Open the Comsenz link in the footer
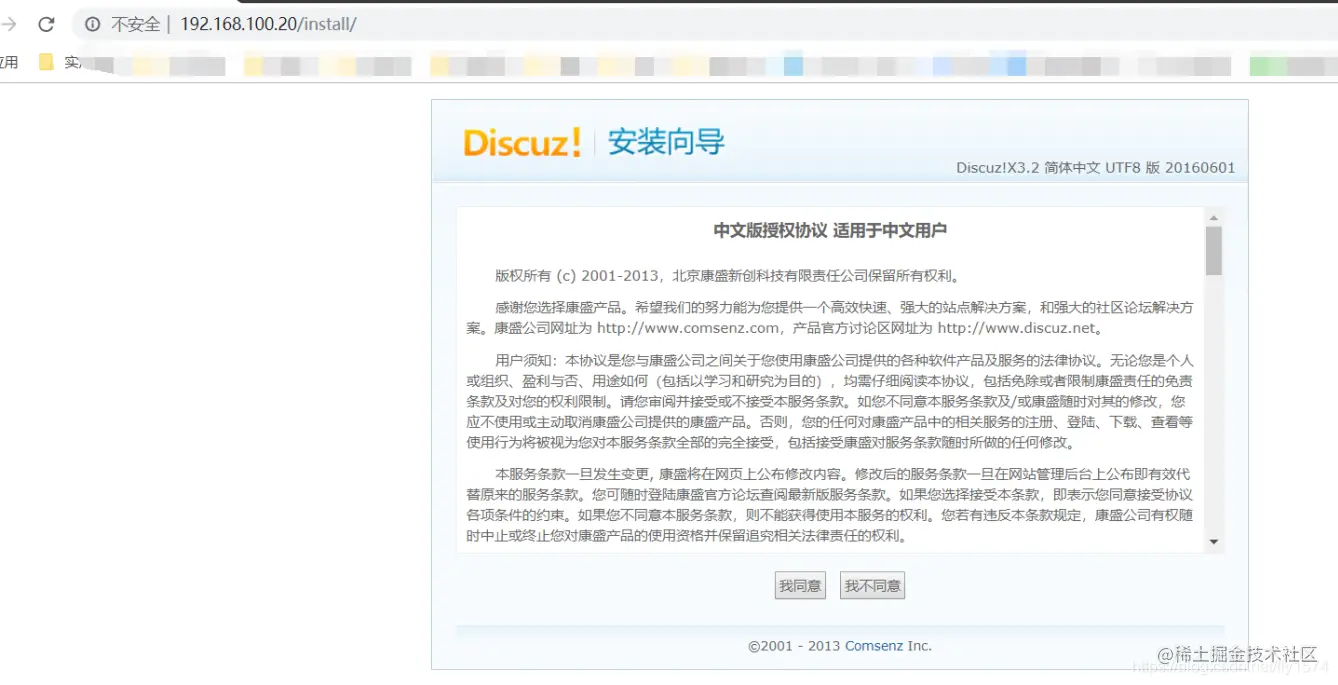 click(x=874, y=646)
